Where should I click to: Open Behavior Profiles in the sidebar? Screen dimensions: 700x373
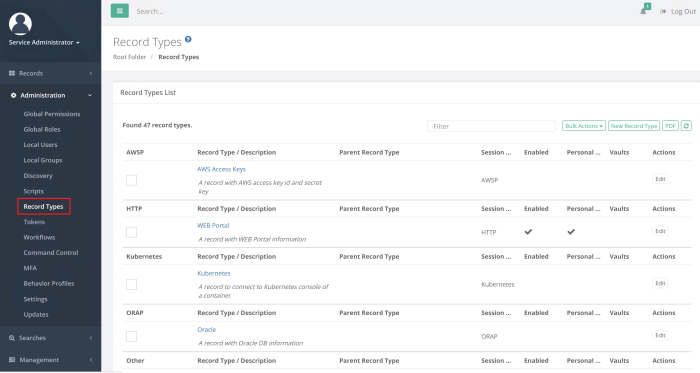[49, 283]
